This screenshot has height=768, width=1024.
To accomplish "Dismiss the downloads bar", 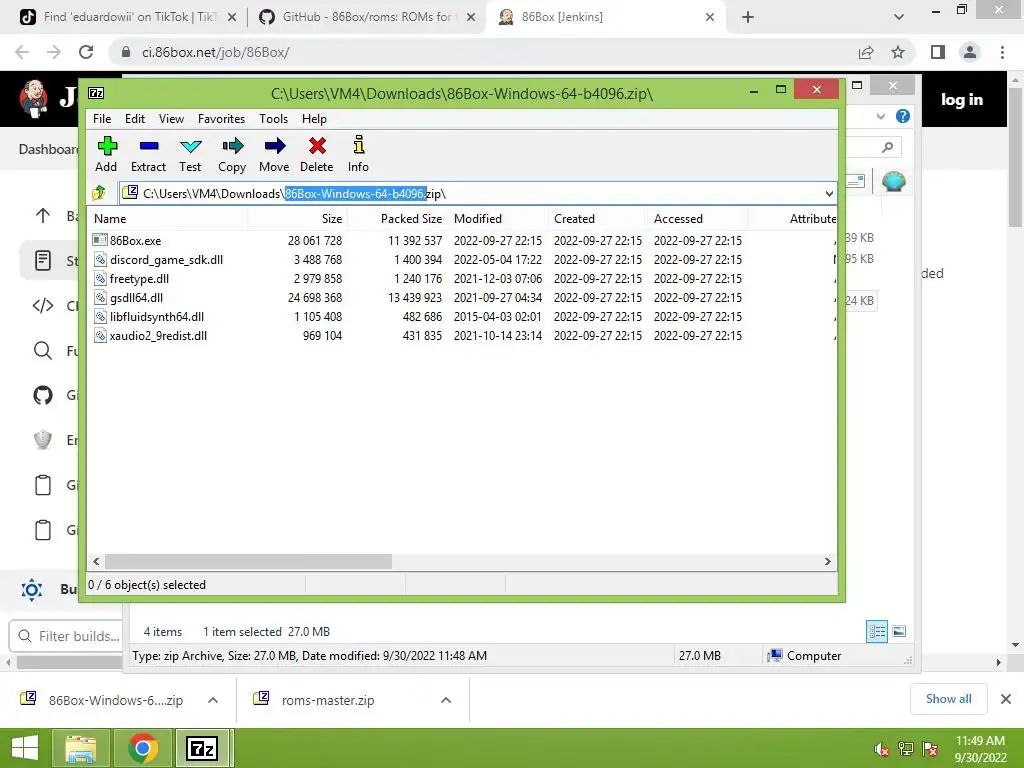I will [x=1006, y=699].
